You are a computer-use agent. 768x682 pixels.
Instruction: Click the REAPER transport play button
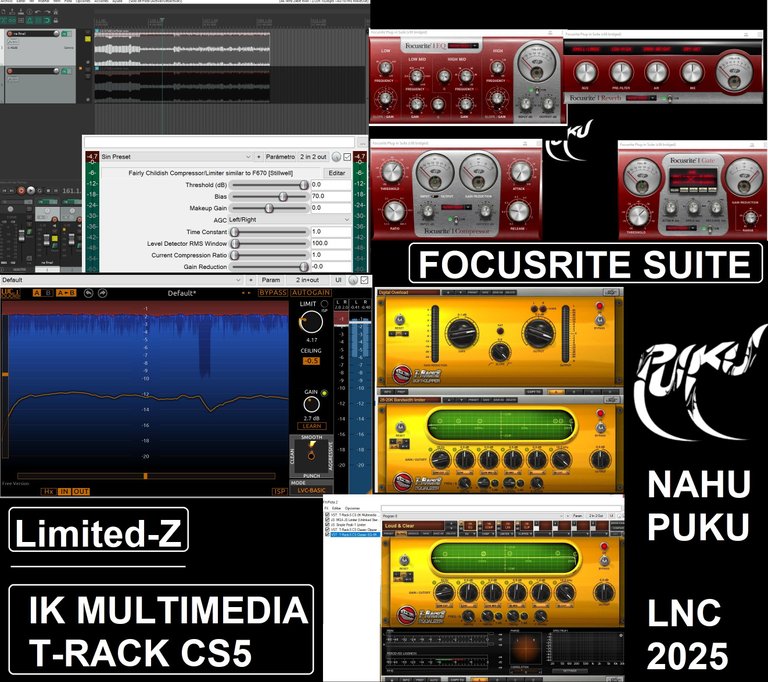click(31, 191)
